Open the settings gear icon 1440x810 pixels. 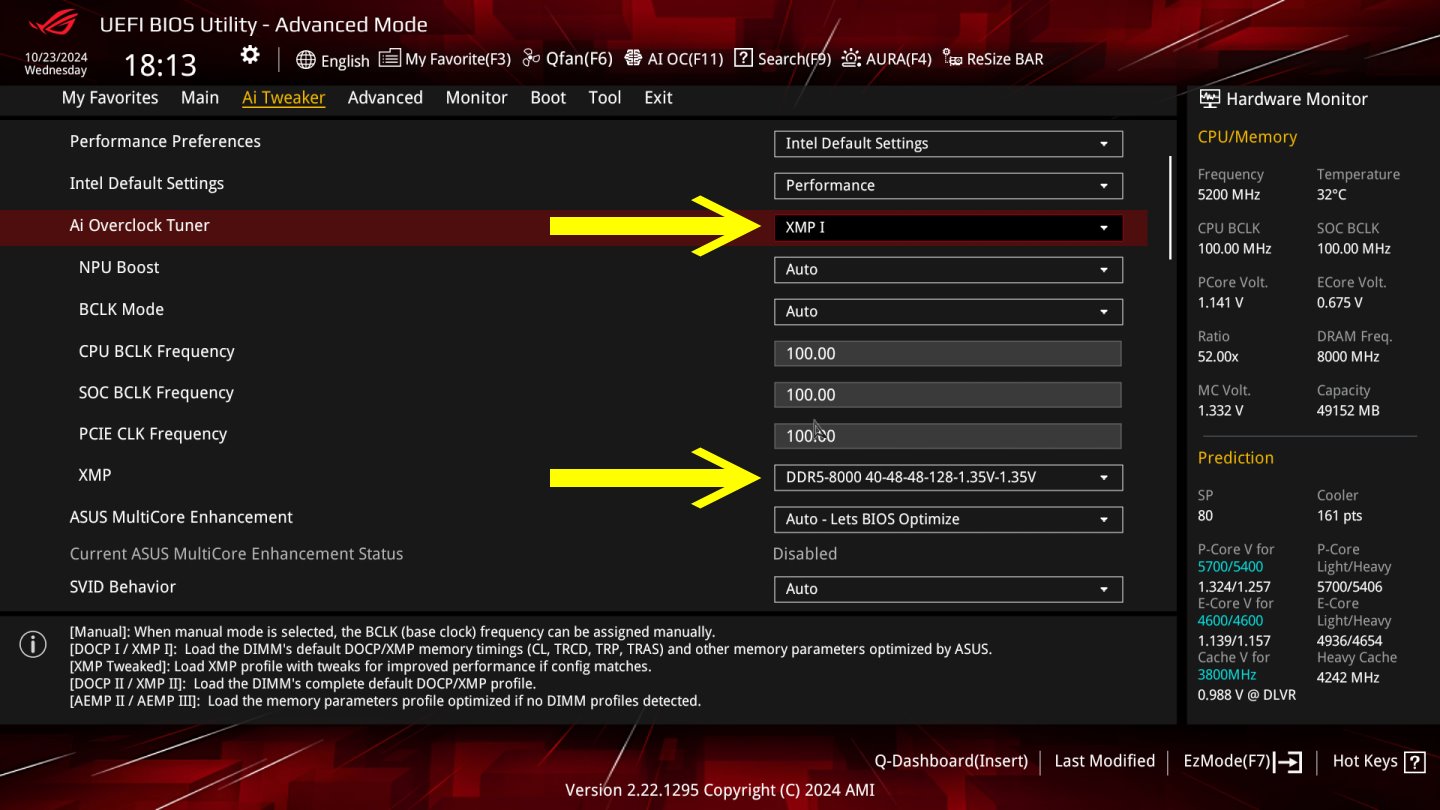250,55
